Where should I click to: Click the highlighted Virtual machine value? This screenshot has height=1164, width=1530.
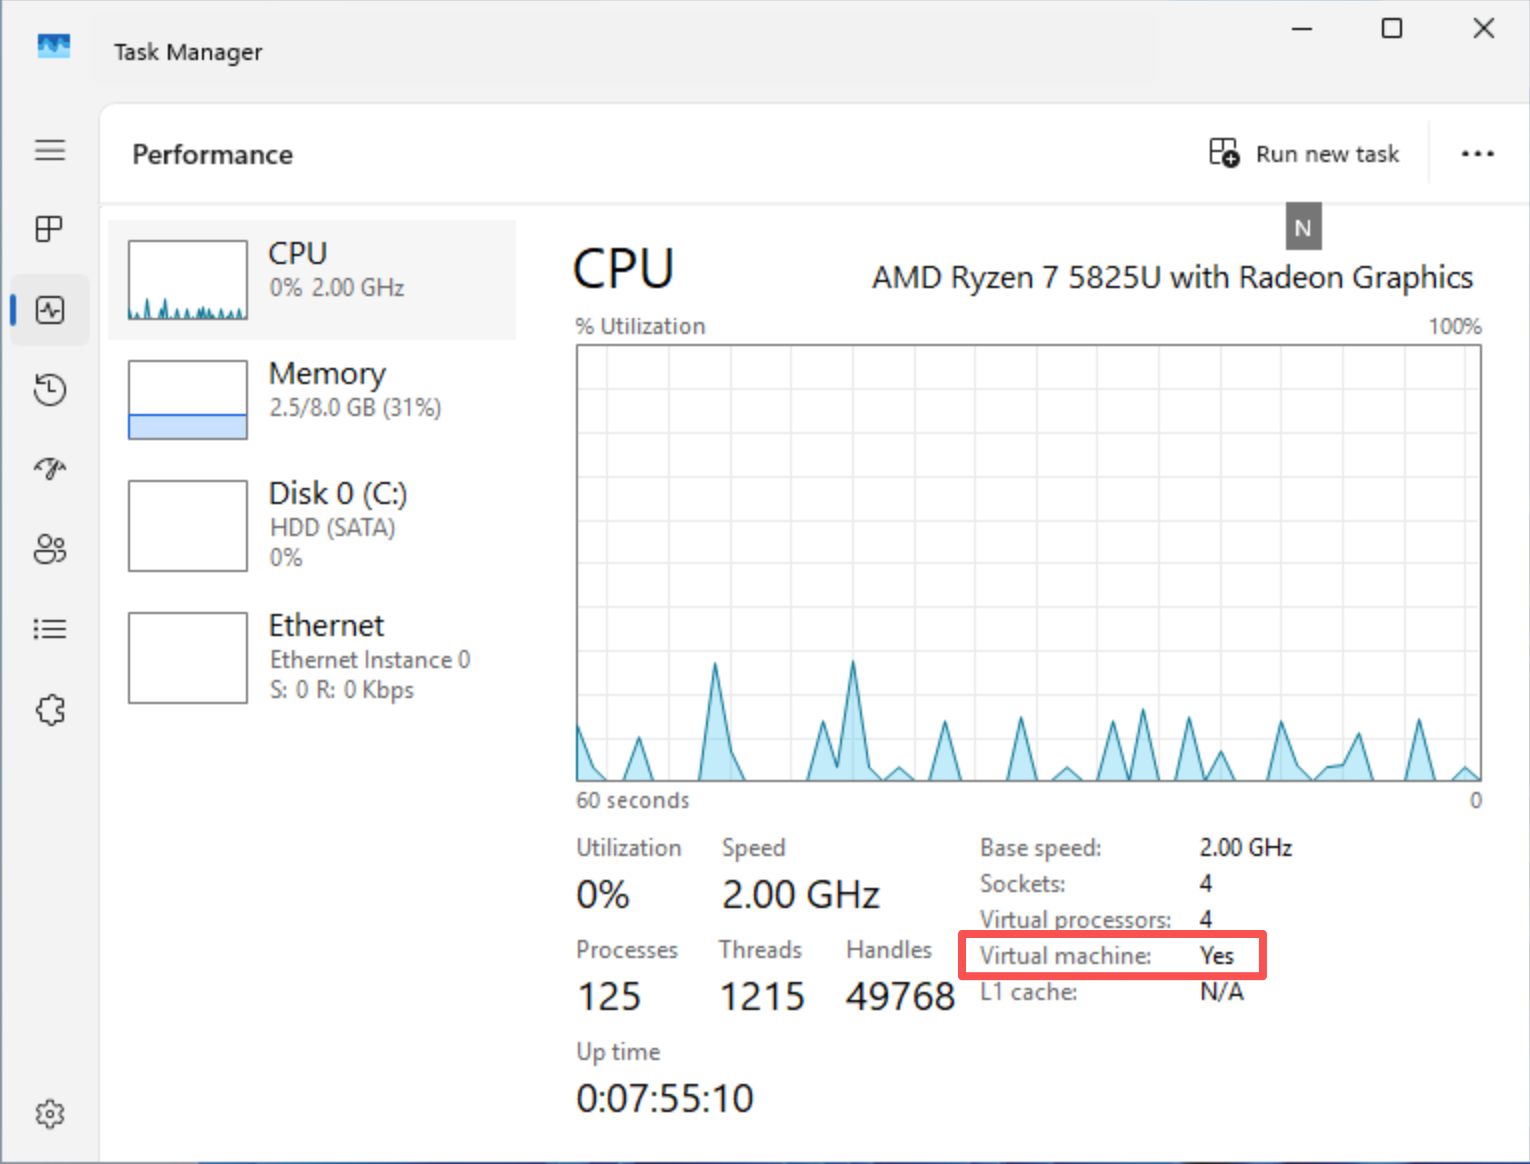1216,955
